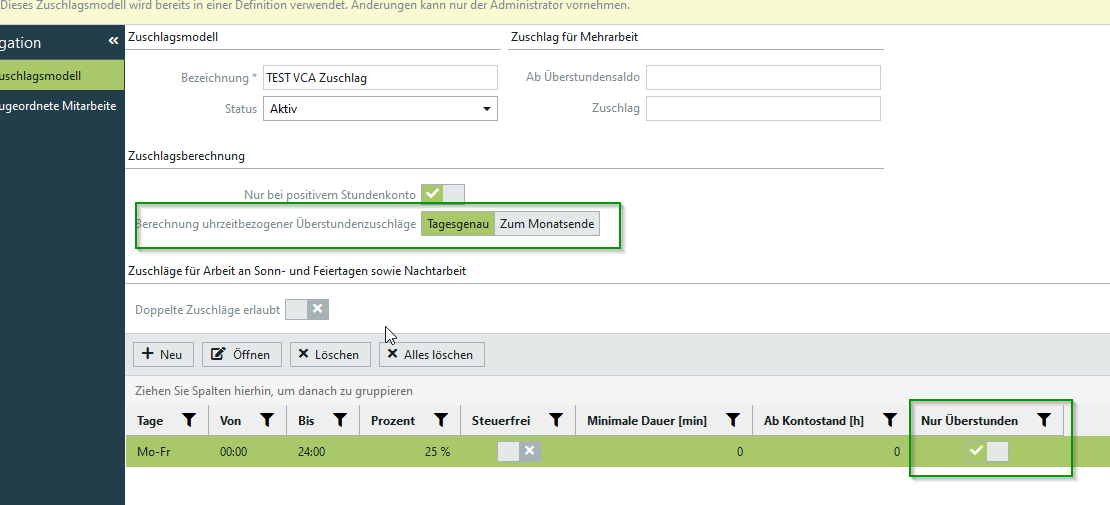Toggle Steuerfrei switch in Mo-Fr row

519,451
